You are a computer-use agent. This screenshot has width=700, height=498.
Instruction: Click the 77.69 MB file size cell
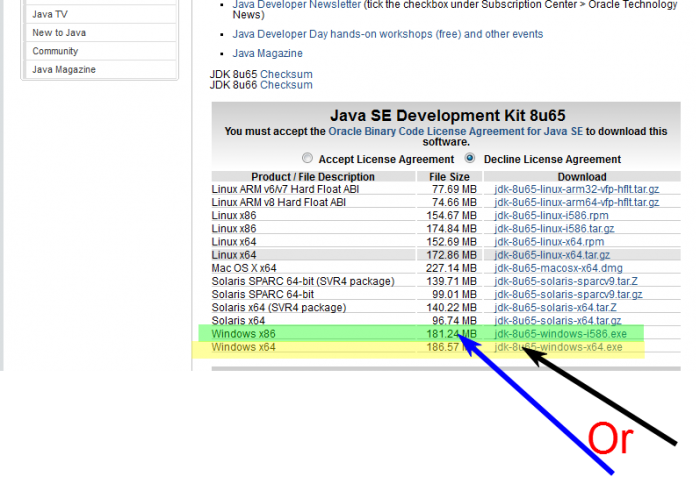pyautogui.click(x=454, y=189)
